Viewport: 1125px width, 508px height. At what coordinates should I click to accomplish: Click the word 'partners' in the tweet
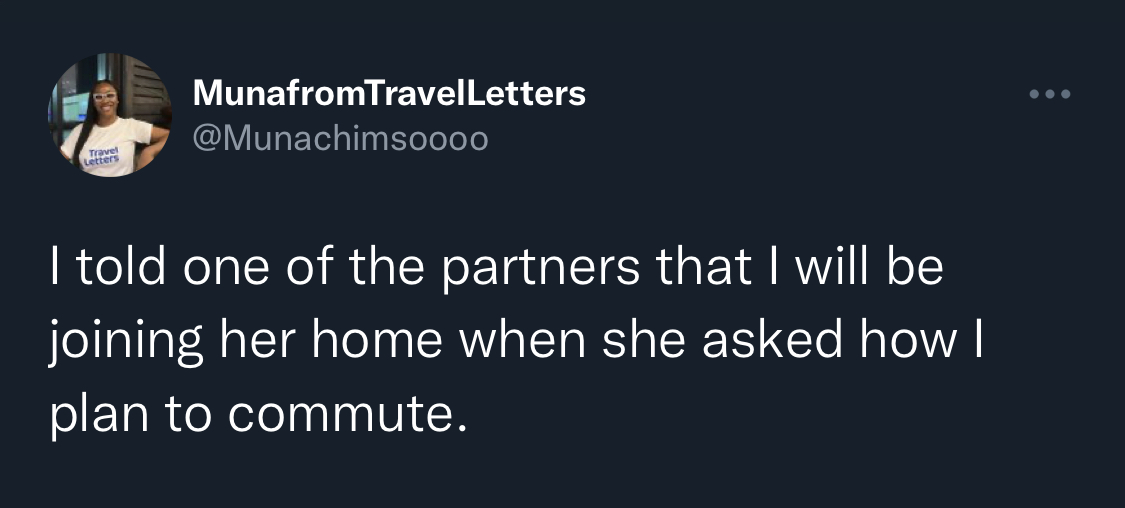pos(540,270)
